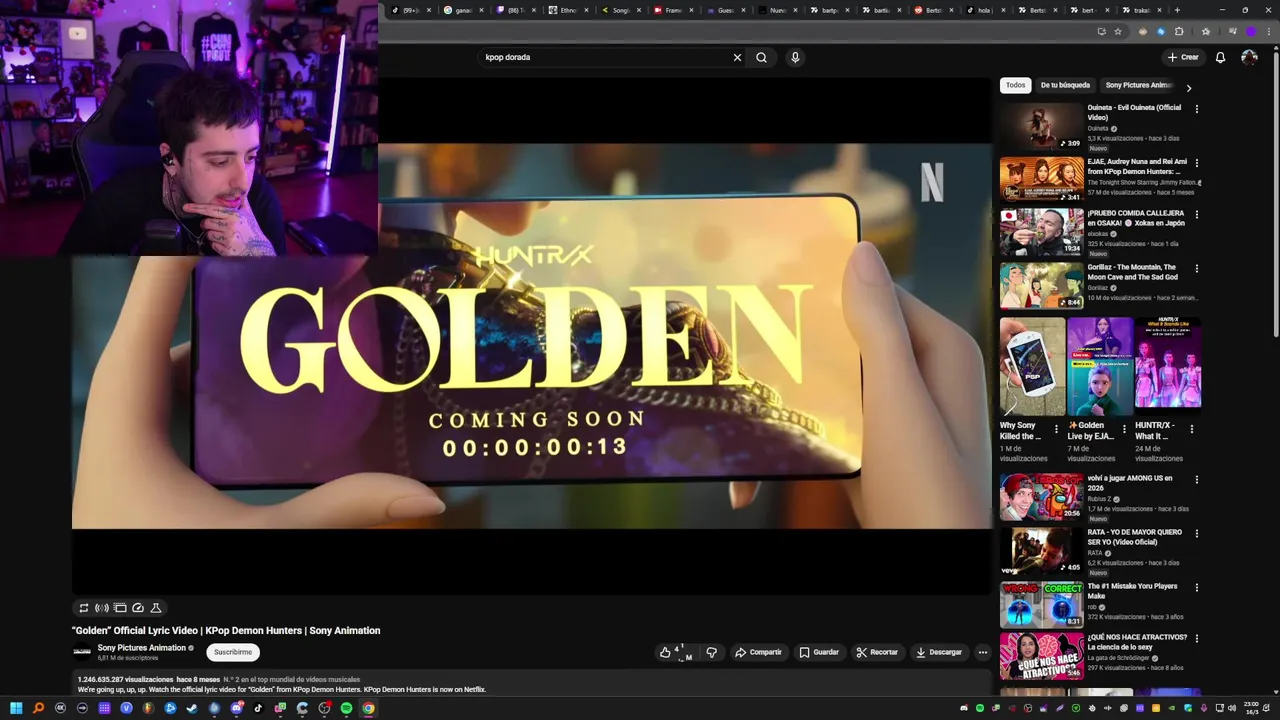This screenshot has height=720, width=1280.
Task: Open '¿QUÉ NOS HACE ATRACTIVOS?' video title
Action: click(x=1137, y=642)
